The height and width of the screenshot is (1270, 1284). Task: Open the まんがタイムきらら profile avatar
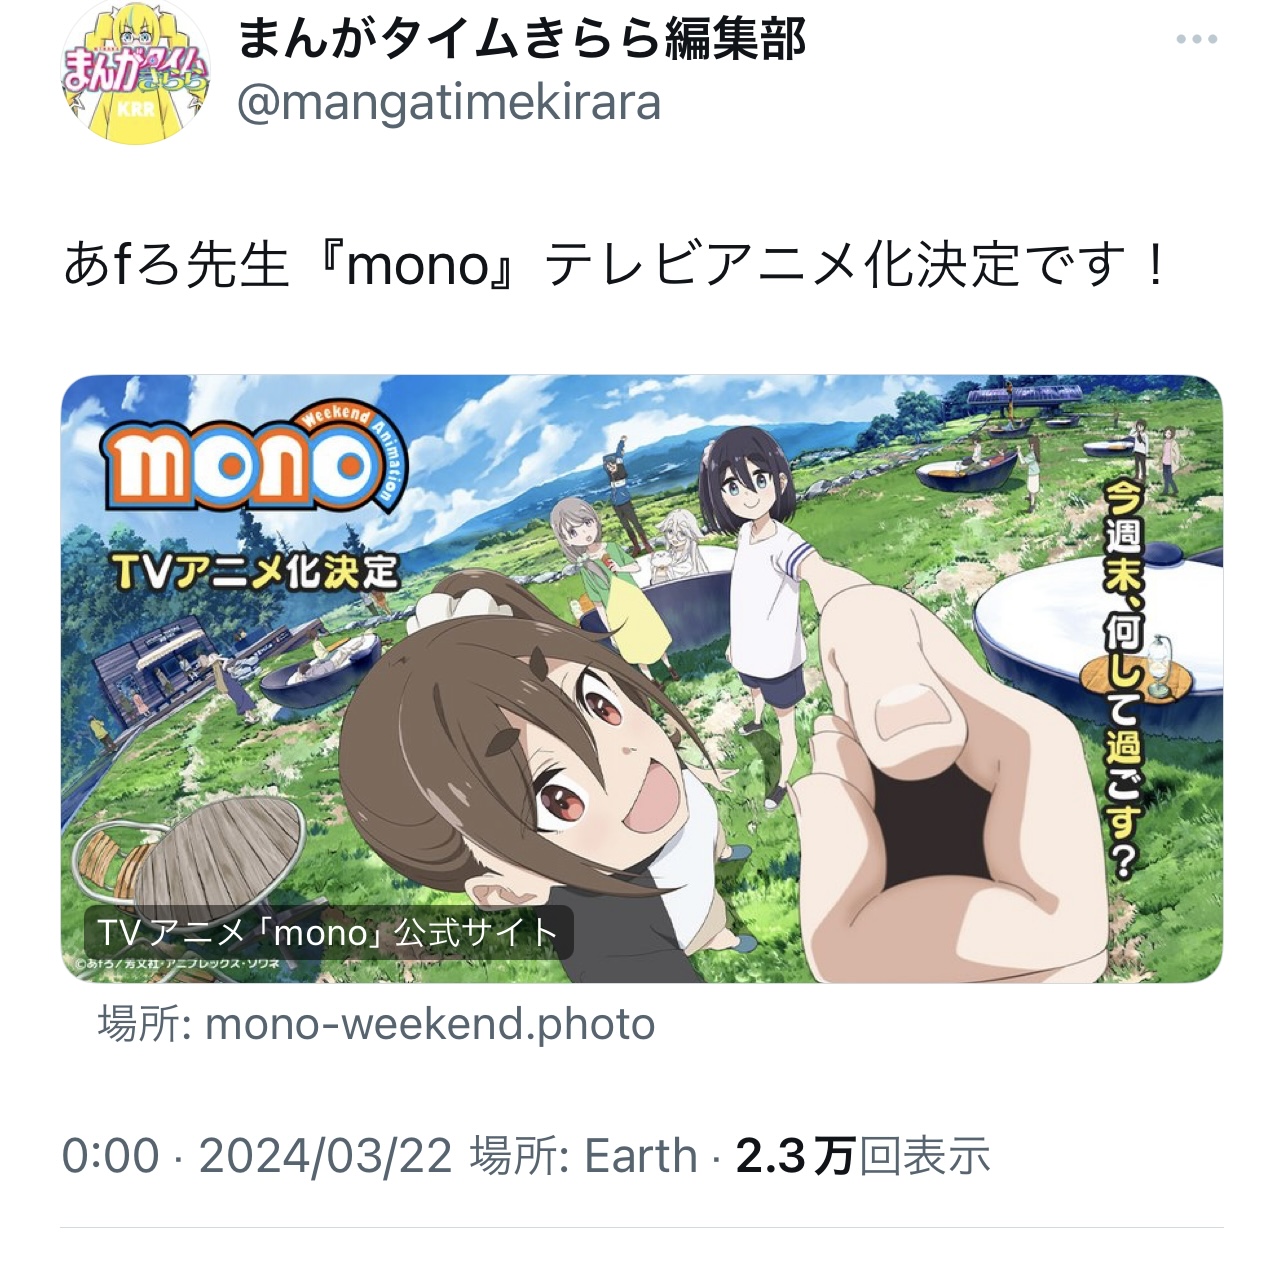135,72
